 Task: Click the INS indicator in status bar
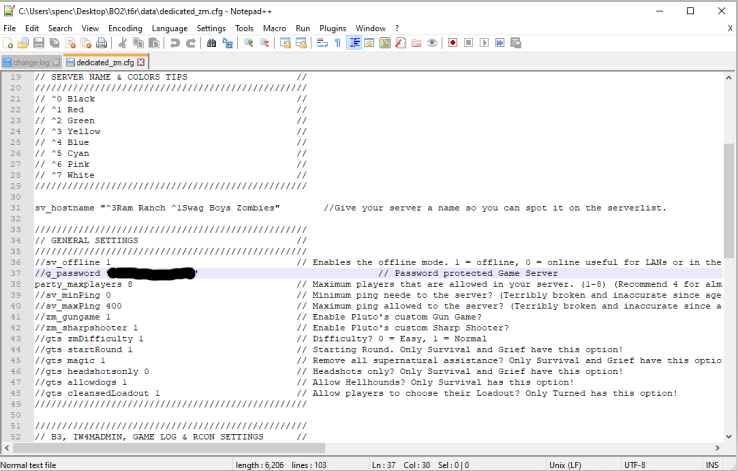[x=712, y=465]
